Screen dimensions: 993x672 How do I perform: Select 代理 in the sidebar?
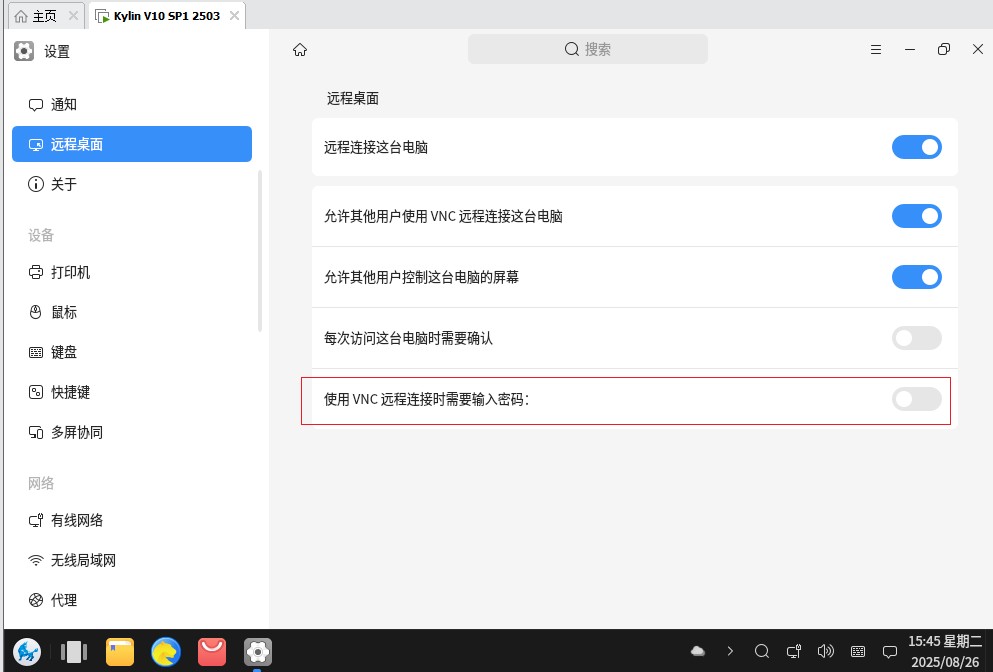coord(132,600)
